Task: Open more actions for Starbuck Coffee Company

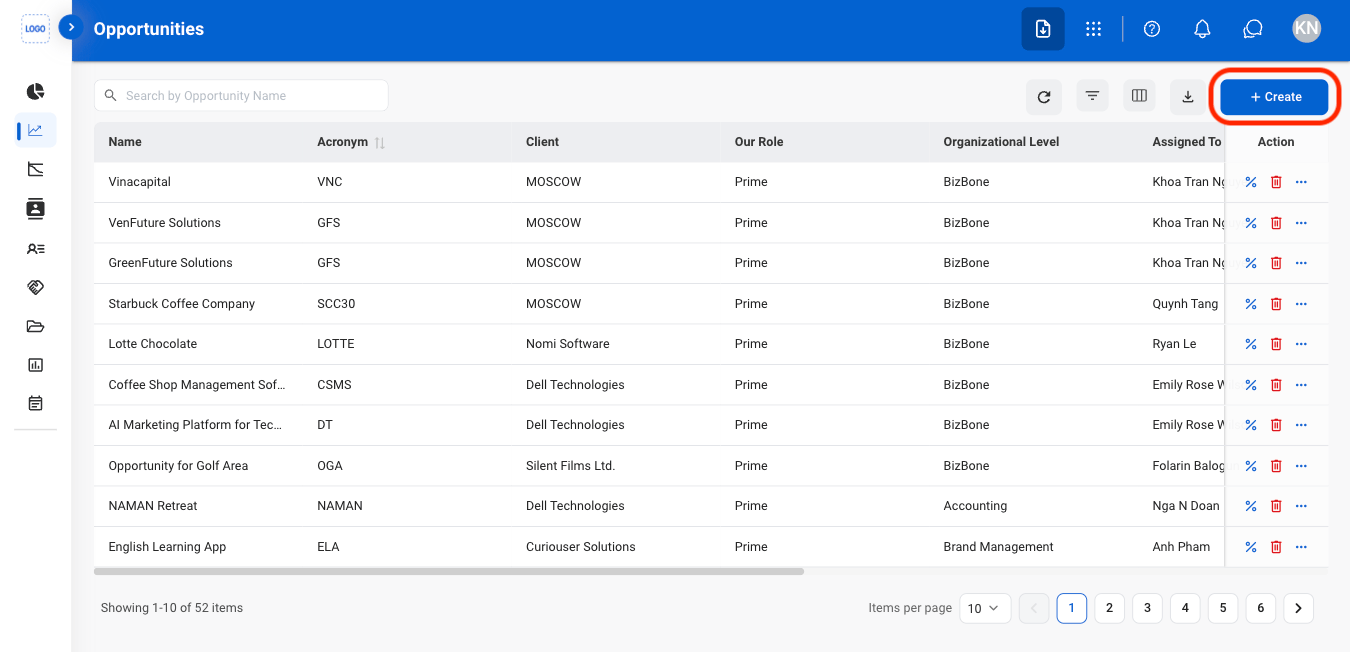Action: pyautogui.click(x=1301, y=304)
